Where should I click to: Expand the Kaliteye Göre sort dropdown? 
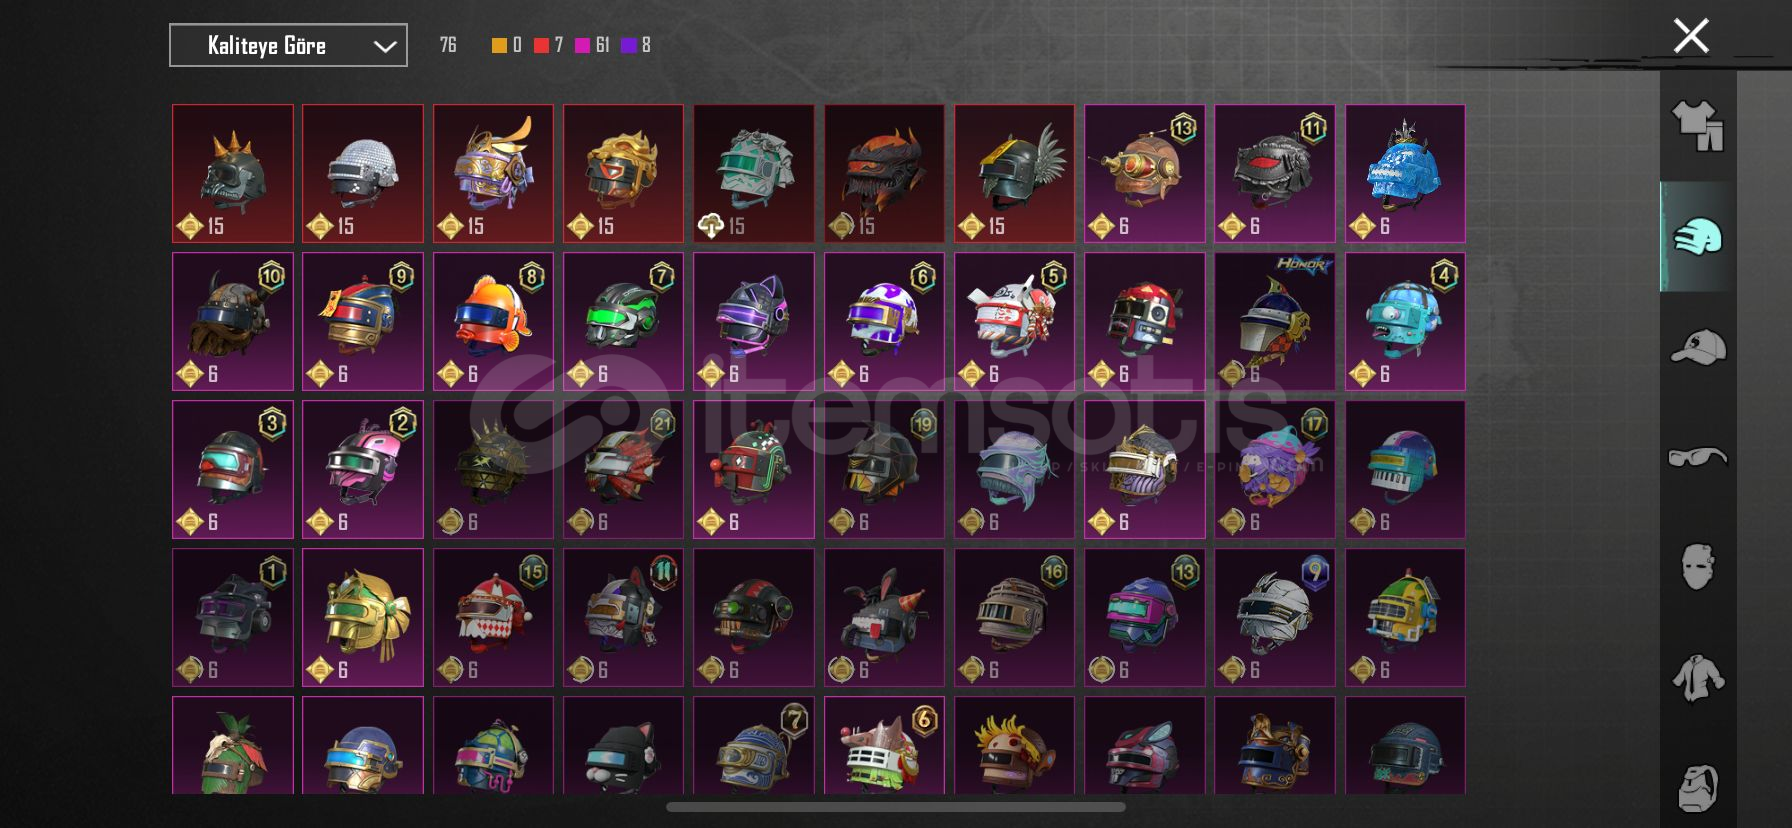tap(288, 45)
